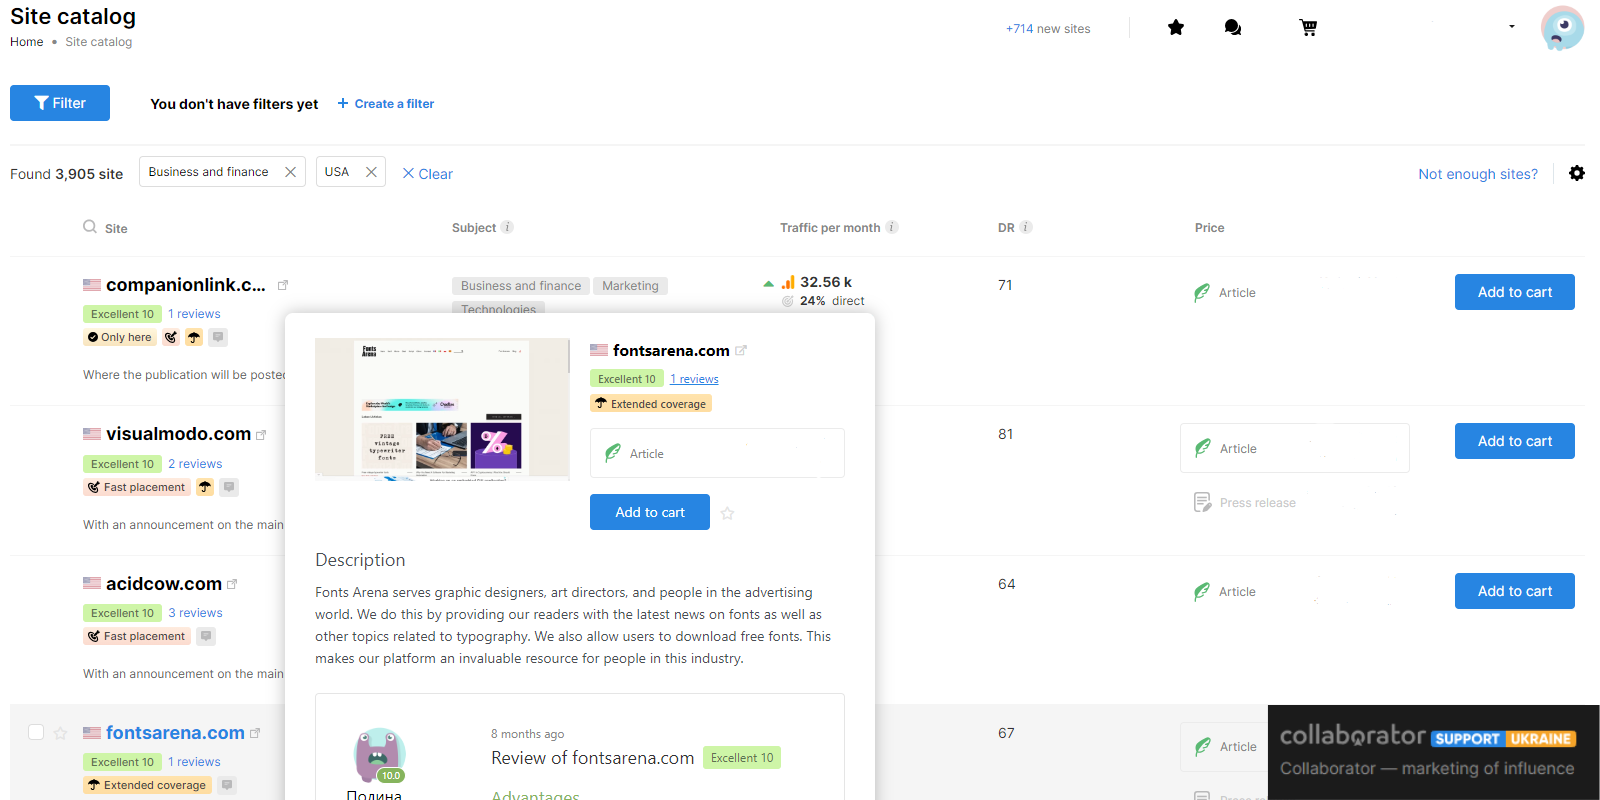Remove the Business and finance filter tag
1600x800 pixels.
[290, 172]
